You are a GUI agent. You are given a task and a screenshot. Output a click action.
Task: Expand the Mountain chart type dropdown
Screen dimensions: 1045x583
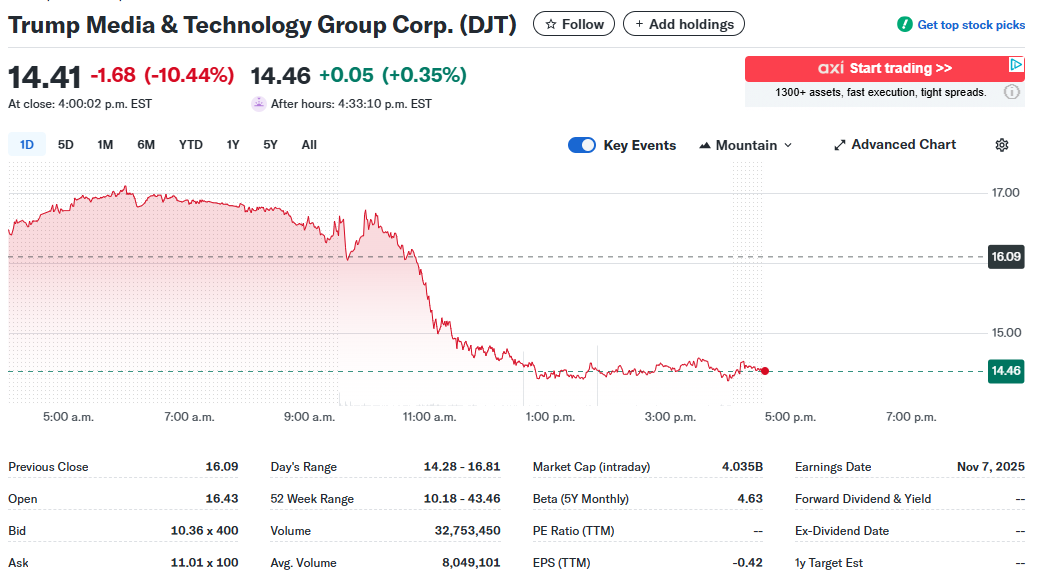(745, 145)
